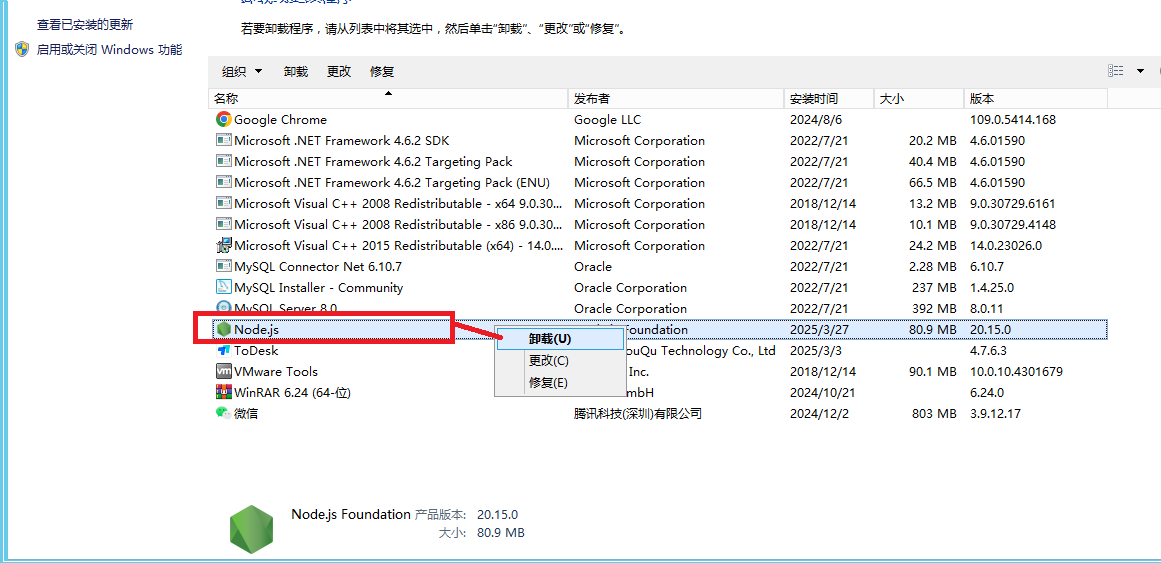Image resolution: width=1161 pixels, height=563 pixels.
Task: Expand the view options dropdown arrow
Action: click(x=1140, y=71)
